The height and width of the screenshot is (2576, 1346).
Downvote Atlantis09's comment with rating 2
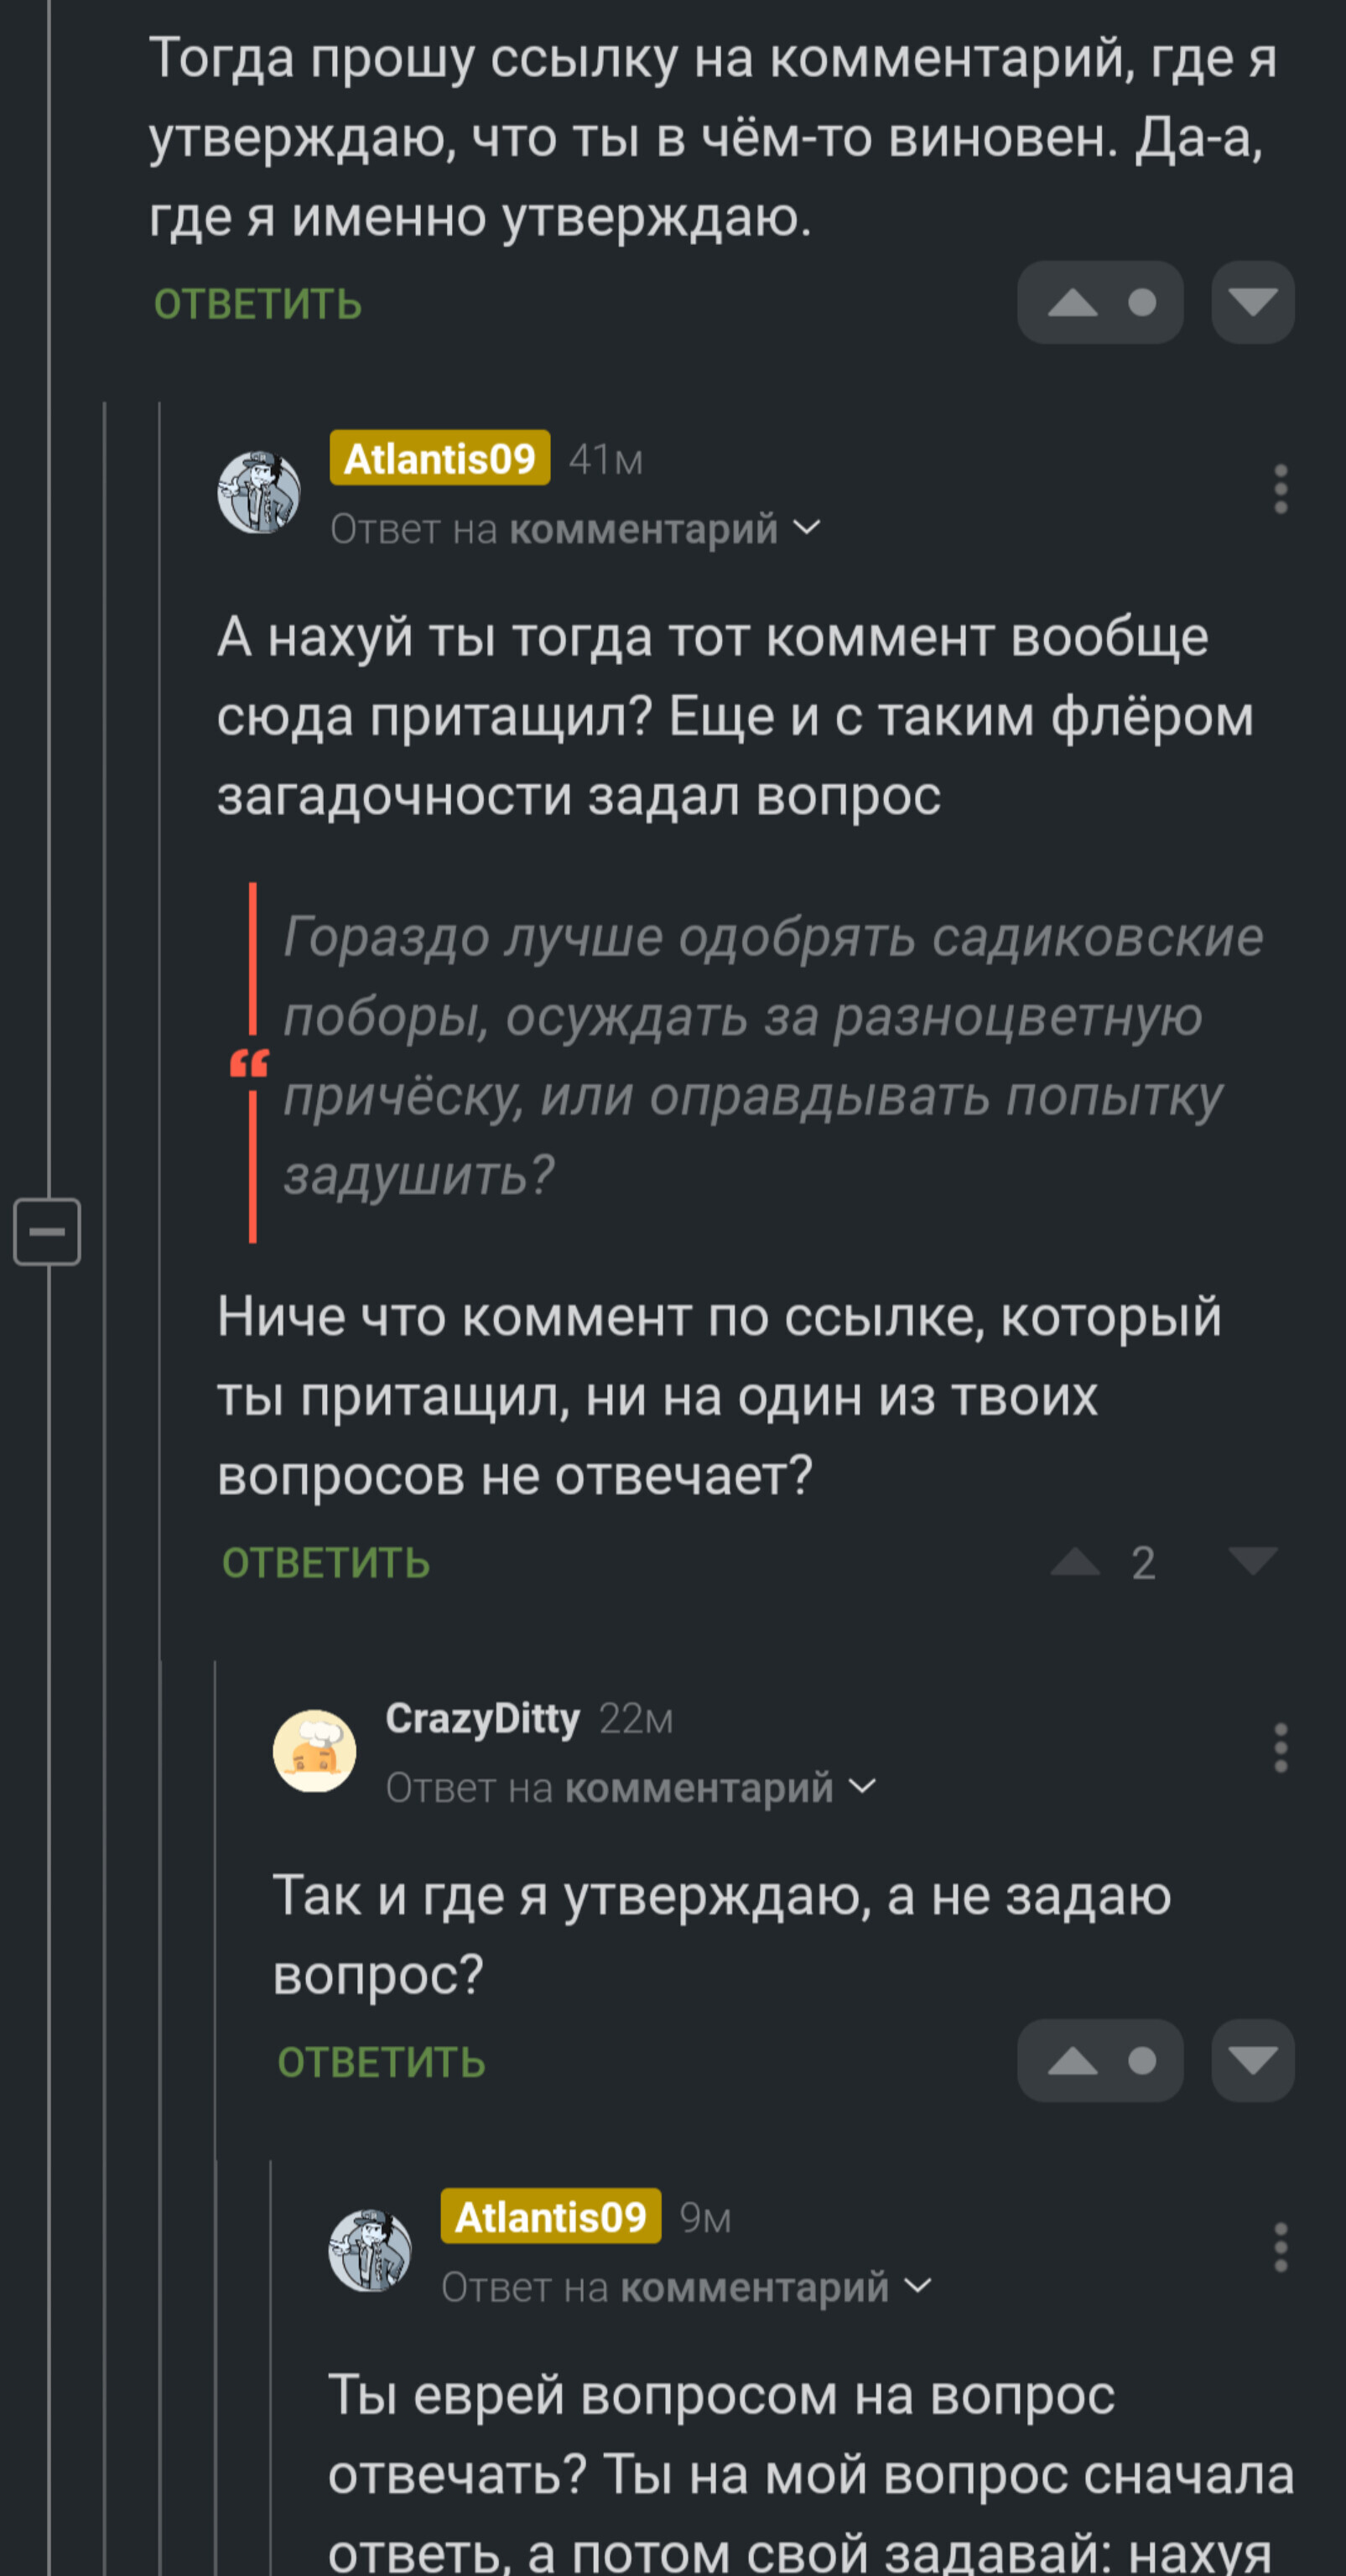pos(1252,1561)
